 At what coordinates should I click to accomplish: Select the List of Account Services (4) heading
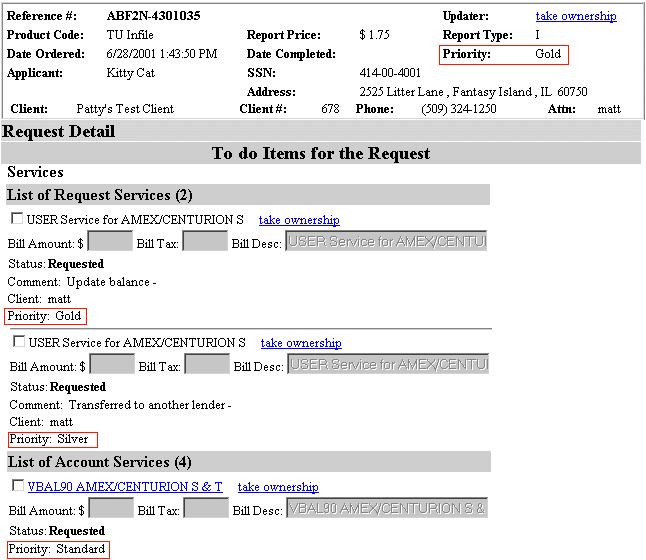tap(99, 462)
